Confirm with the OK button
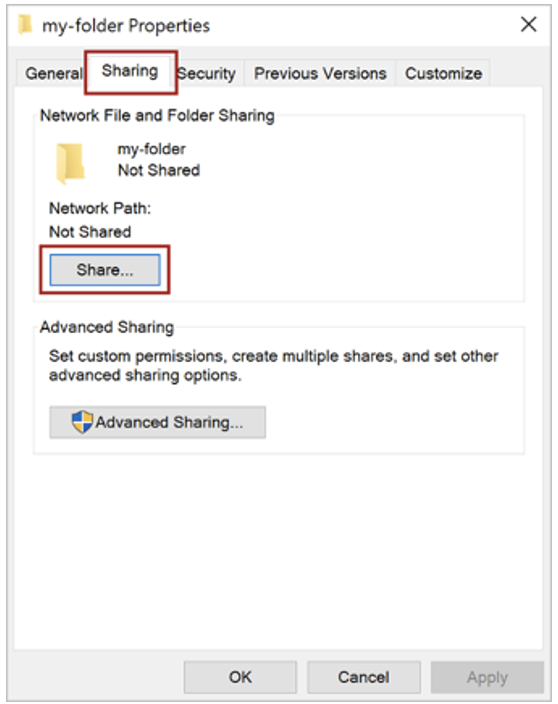 click(x=240, y=677)
